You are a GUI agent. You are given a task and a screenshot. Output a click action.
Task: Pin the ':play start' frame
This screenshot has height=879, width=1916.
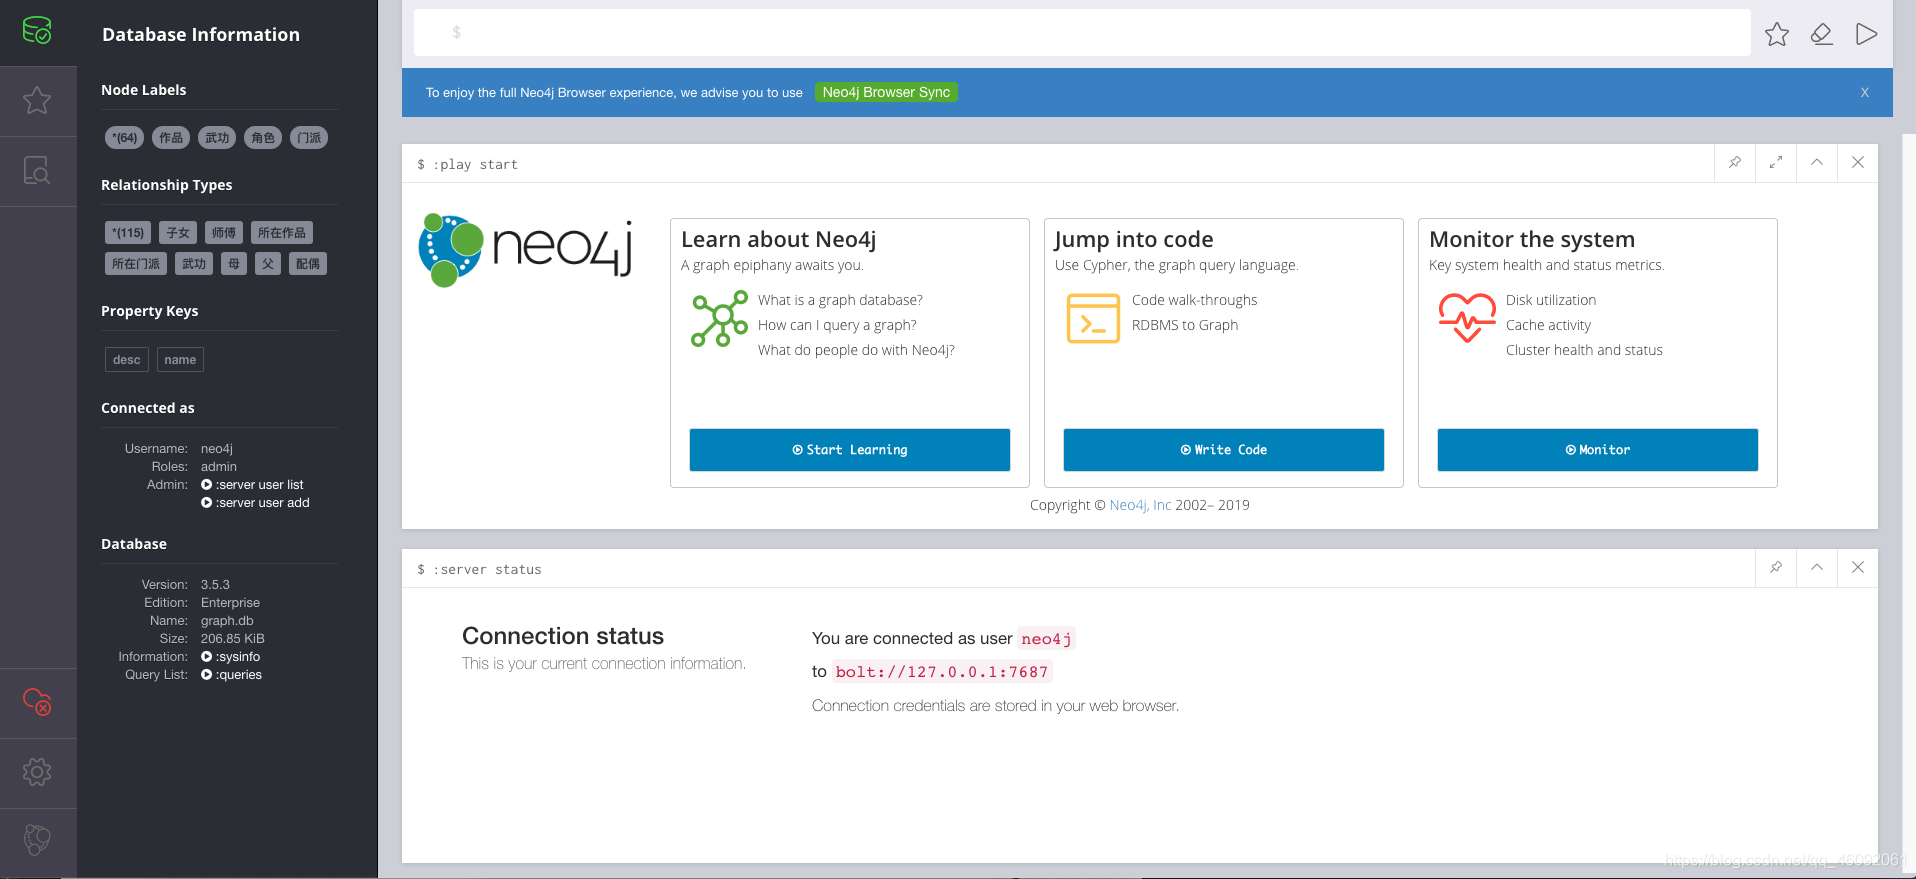pos(1735,162)
